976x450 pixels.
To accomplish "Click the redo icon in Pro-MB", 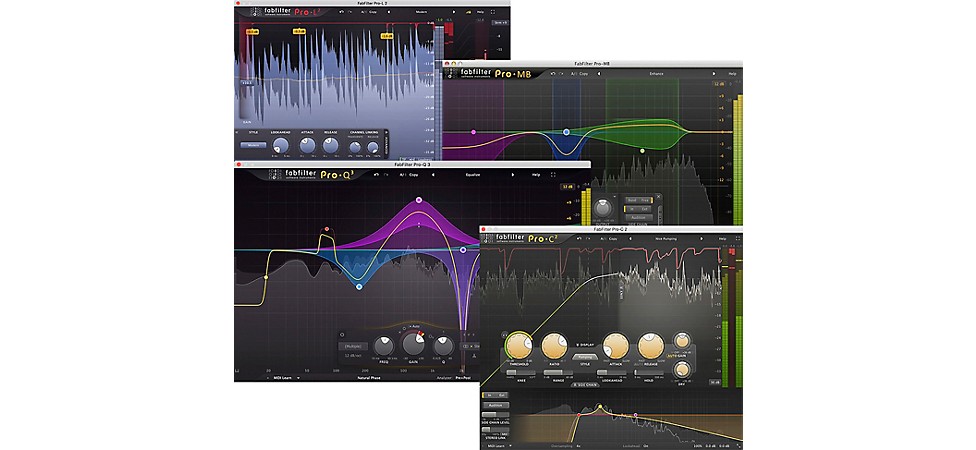I will pos(561,74).
